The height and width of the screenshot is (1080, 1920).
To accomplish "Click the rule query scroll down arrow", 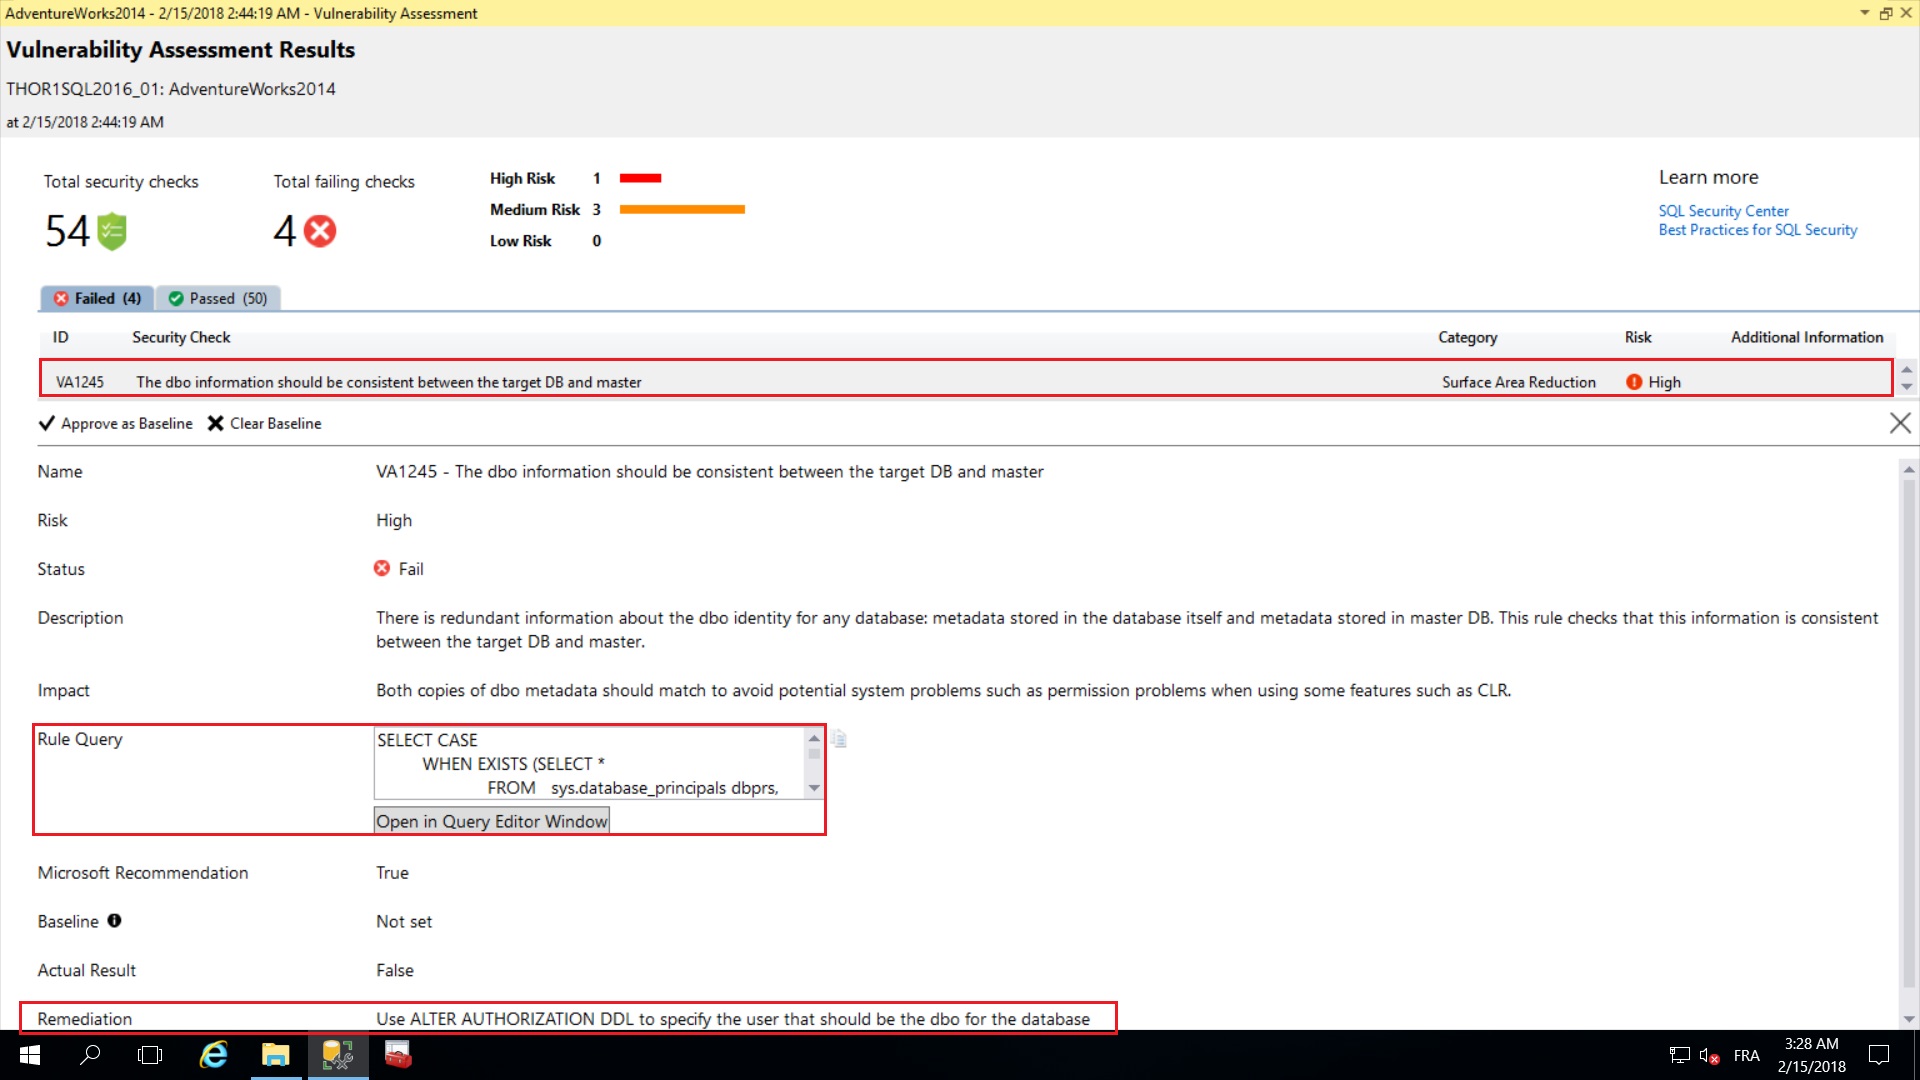I will [814, 788].
